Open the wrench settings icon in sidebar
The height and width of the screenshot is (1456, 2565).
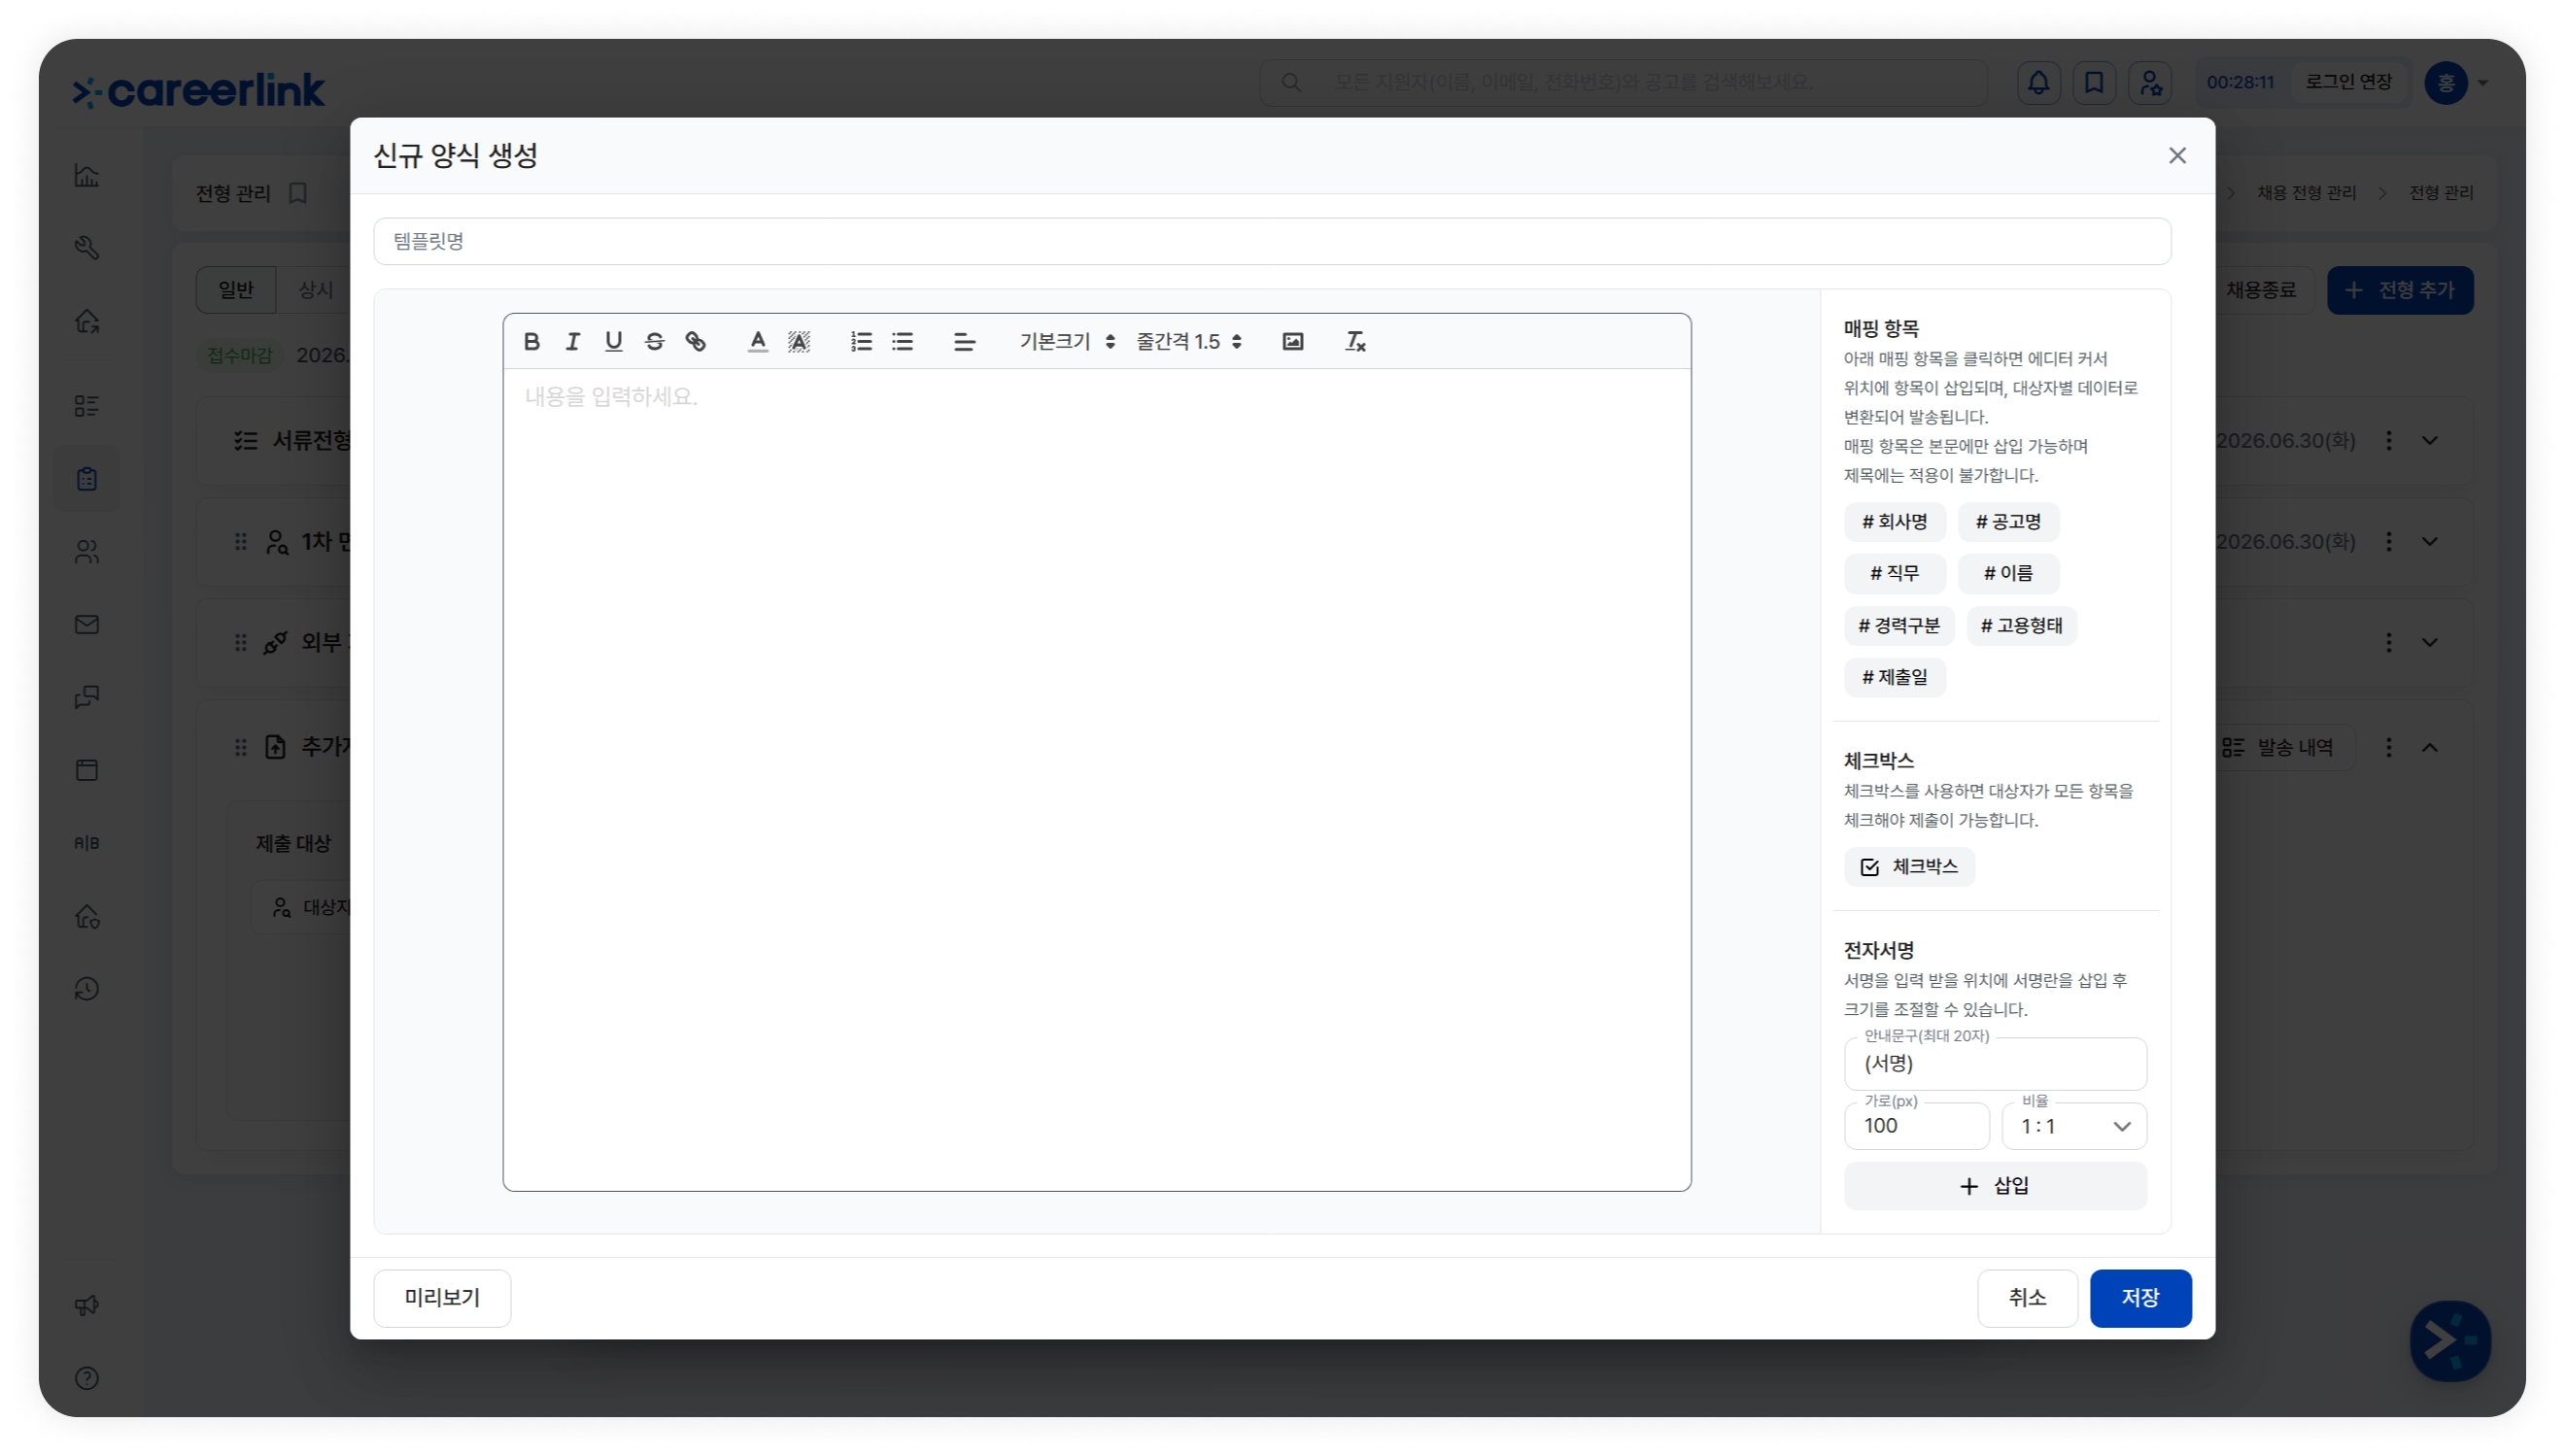pos(87,248)
